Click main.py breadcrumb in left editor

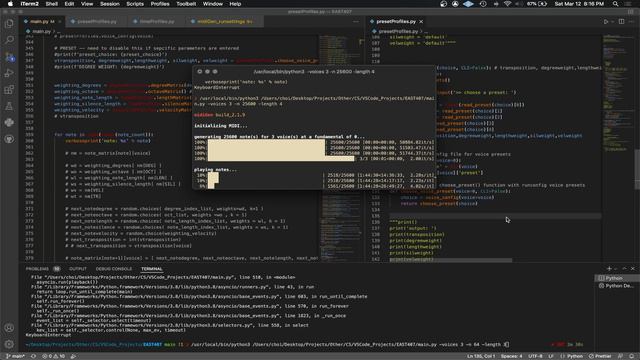39,31
